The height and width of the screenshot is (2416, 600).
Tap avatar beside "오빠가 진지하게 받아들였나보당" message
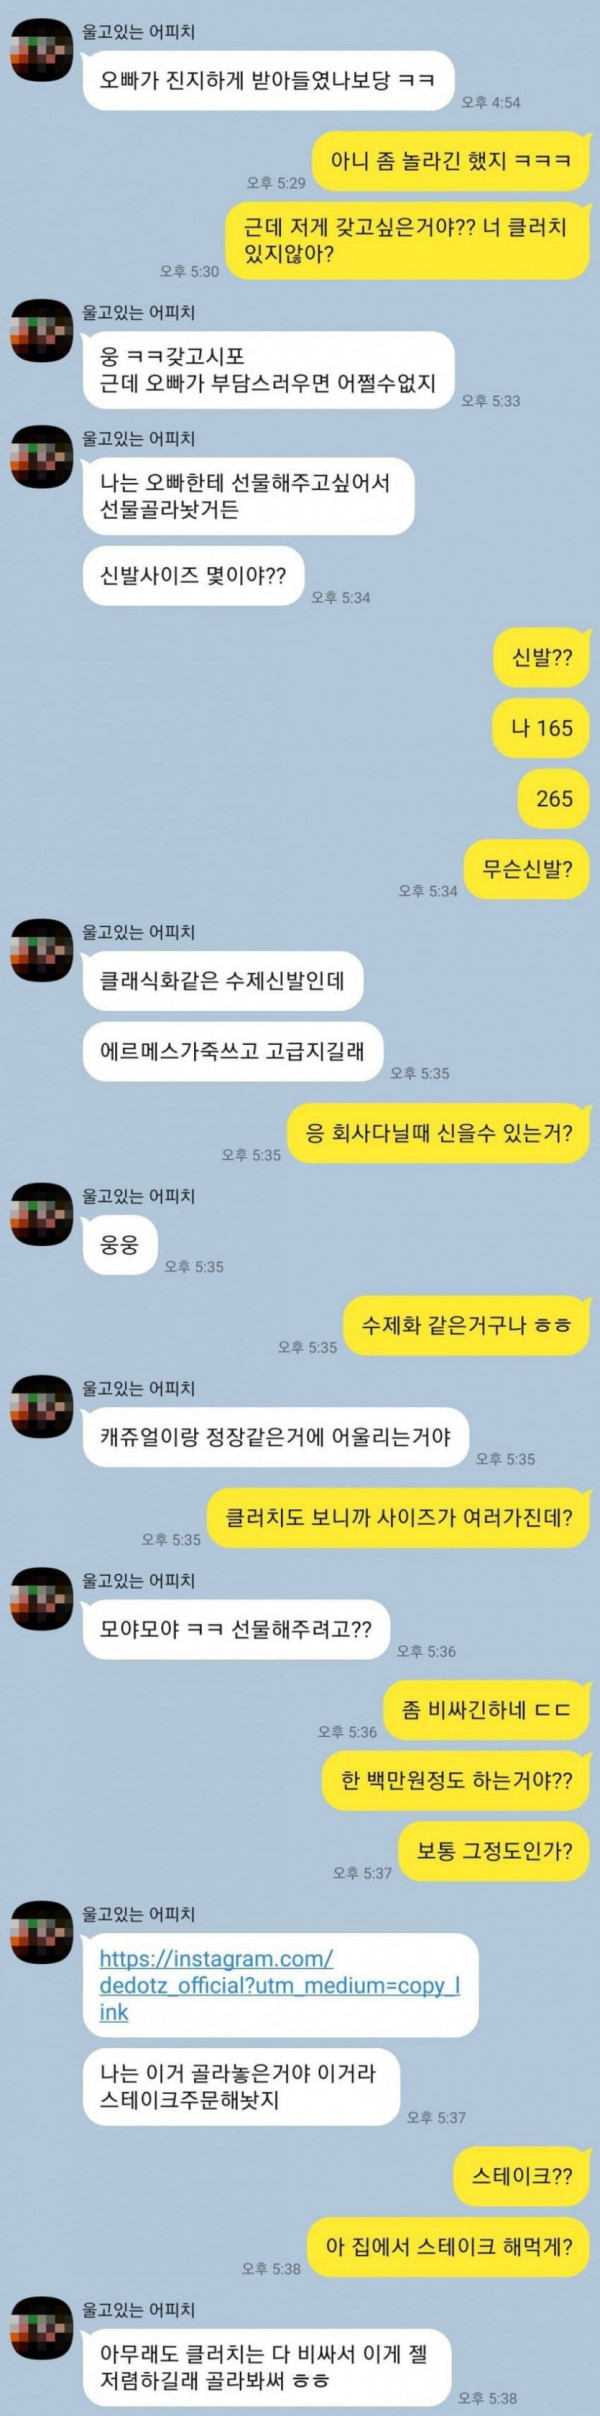pos(42,52)
